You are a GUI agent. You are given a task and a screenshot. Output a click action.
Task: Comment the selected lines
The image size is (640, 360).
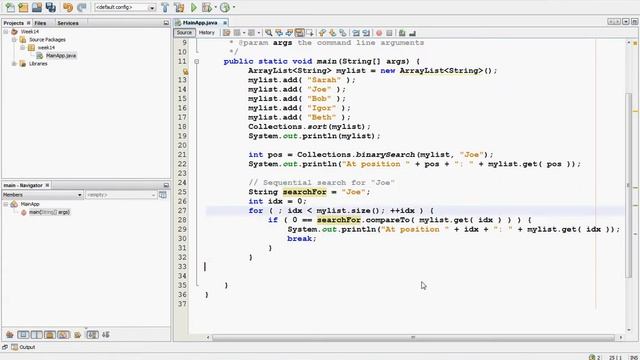402,33
